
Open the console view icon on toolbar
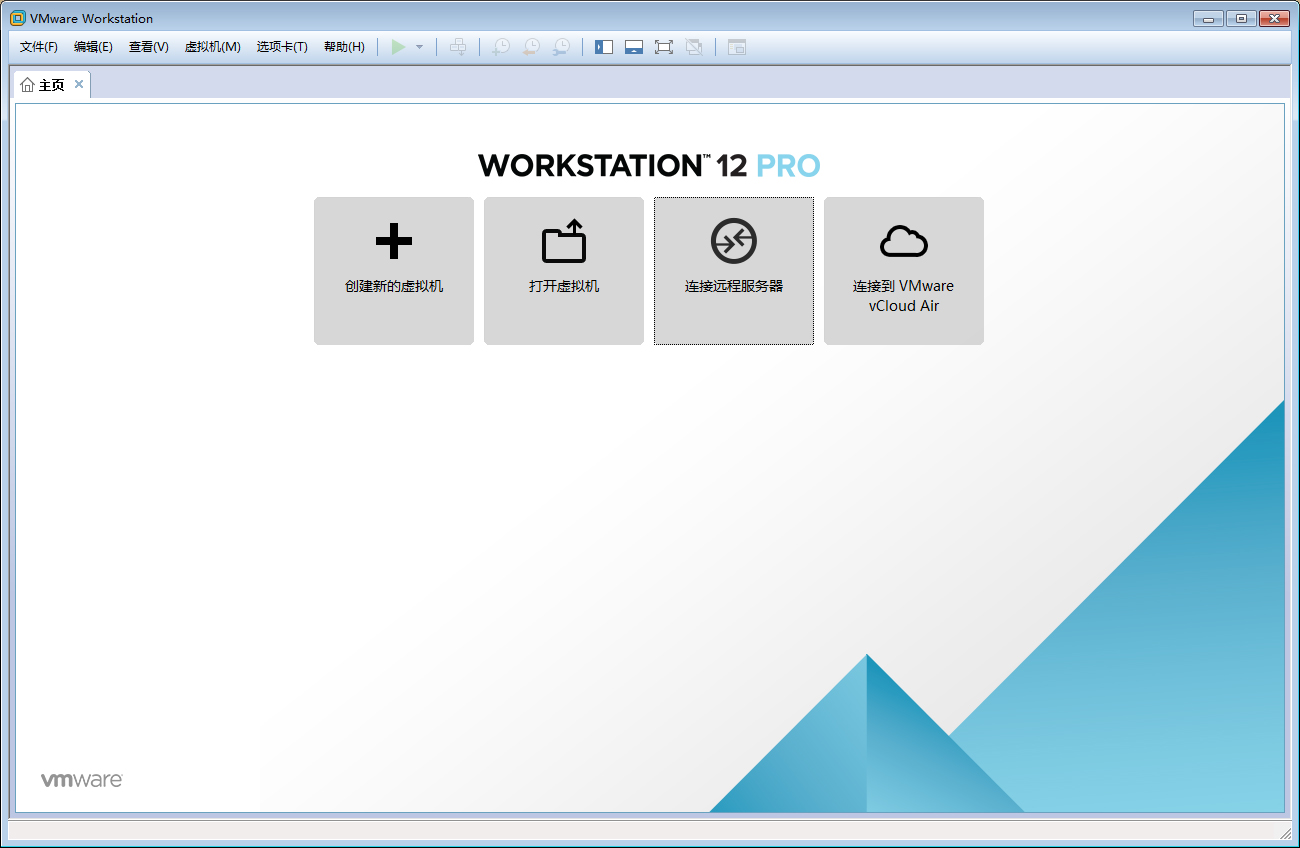pos(737,46)
